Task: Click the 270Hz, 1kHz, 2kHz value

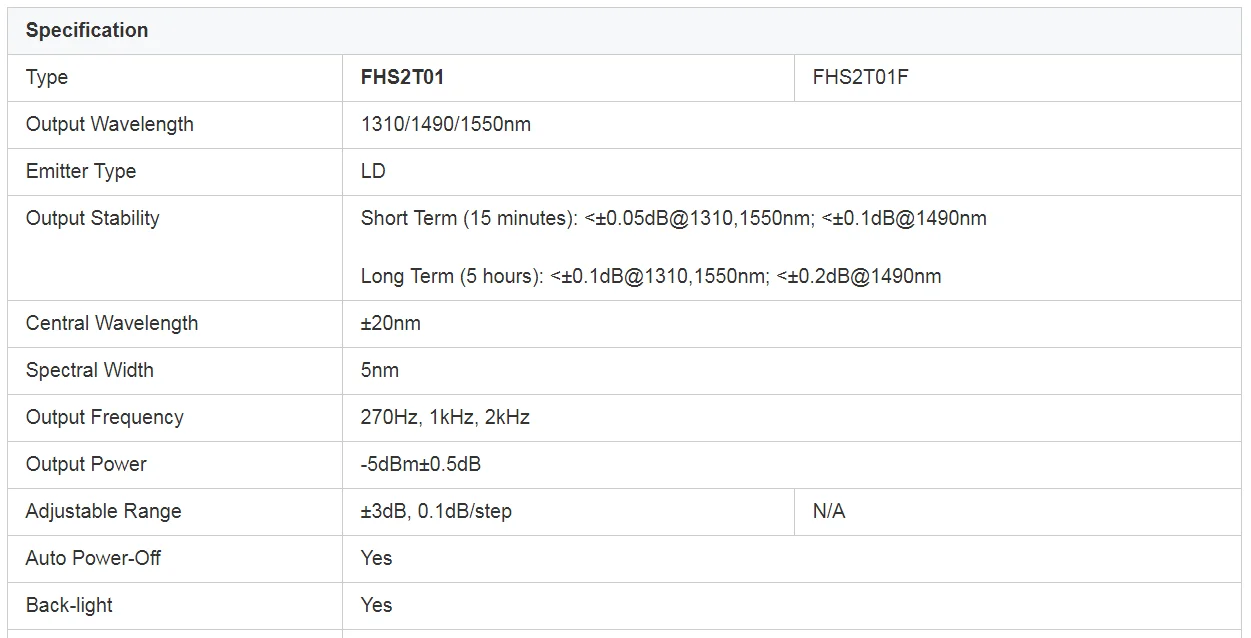Action: coord(445,417)
